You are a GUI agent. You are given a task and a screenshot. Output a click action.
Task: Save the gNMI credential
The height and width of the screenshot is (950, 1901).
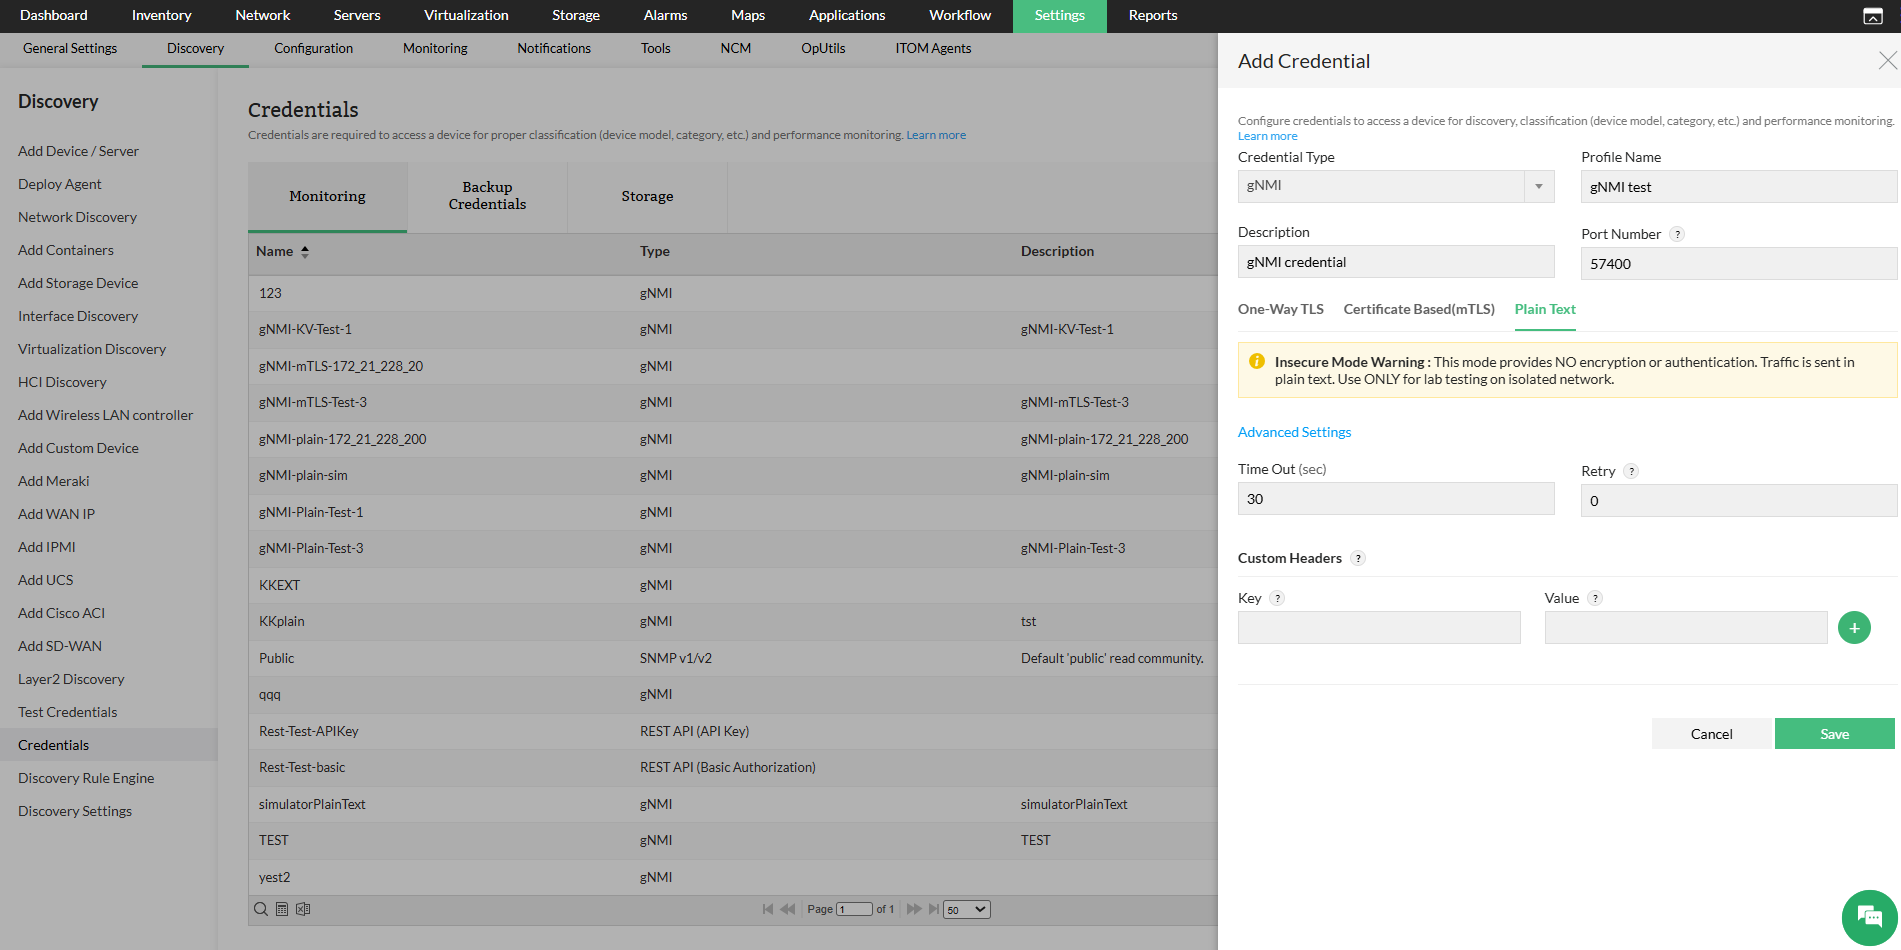(1835, 734)
